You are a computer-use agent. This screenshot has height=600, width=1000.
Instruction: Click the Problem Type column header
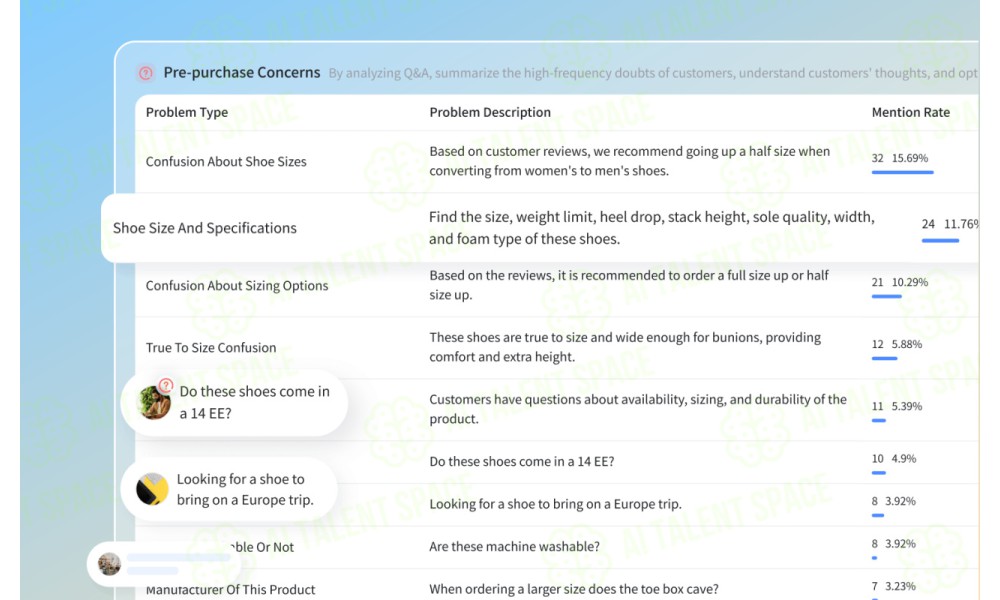coord(187,112)
